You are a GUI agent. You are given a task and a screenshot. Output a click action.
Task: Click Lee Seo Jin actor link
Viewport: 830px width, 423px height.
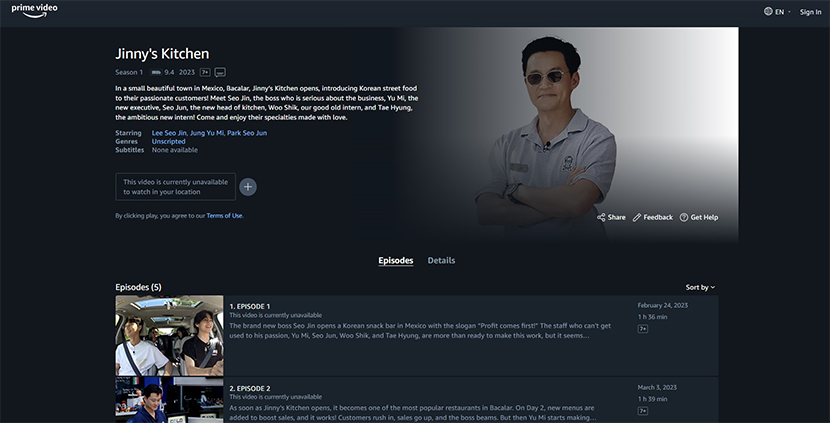click(x=171, y=133)
